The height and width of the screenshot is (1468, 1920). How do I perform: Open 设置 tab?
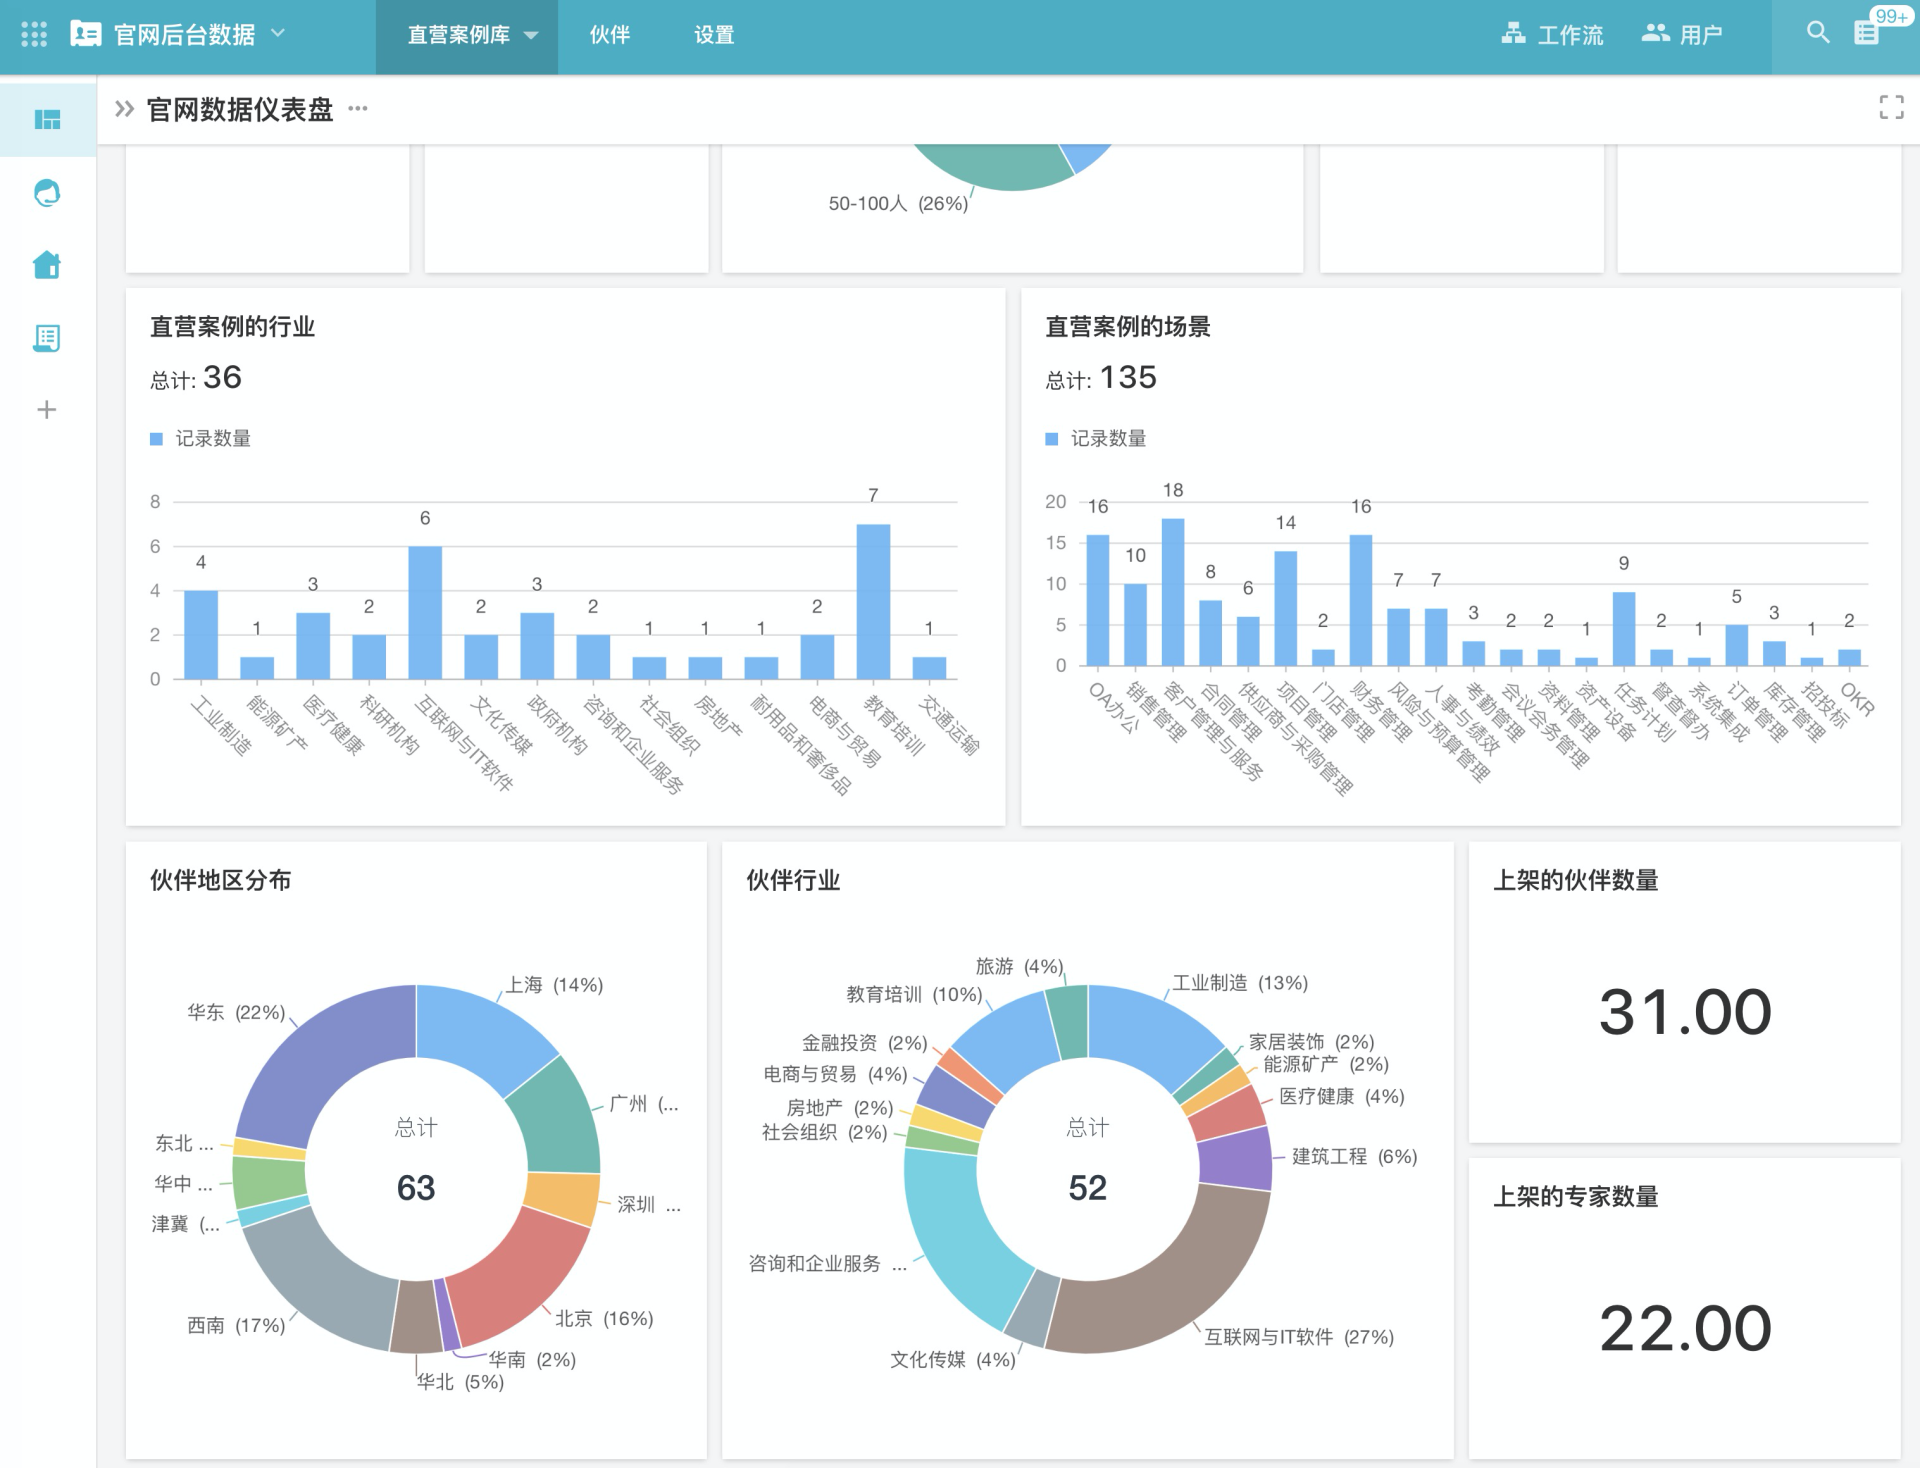pyautogui.click(x=714, y=35)
